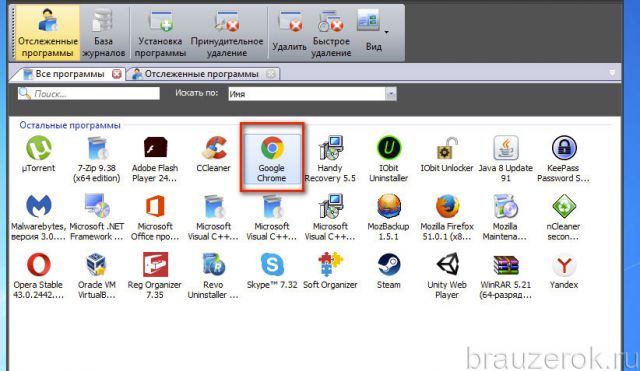The height and width of the screenshot is (371, 640).
Task: Select KeePass Password Safe icon
Action: (564, 148)
